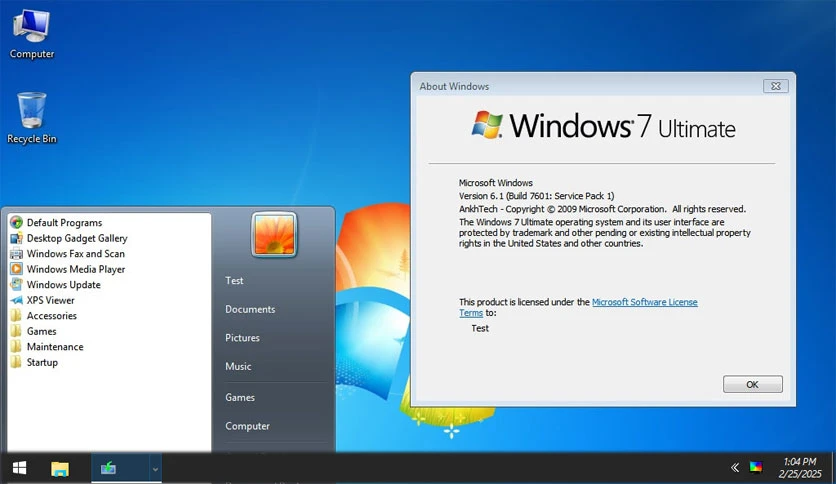The height and width of the screenshot is (484, 836).
Task: Click the active program icon on taskbar
Action: pyautogui.click(x=109, y=468)
